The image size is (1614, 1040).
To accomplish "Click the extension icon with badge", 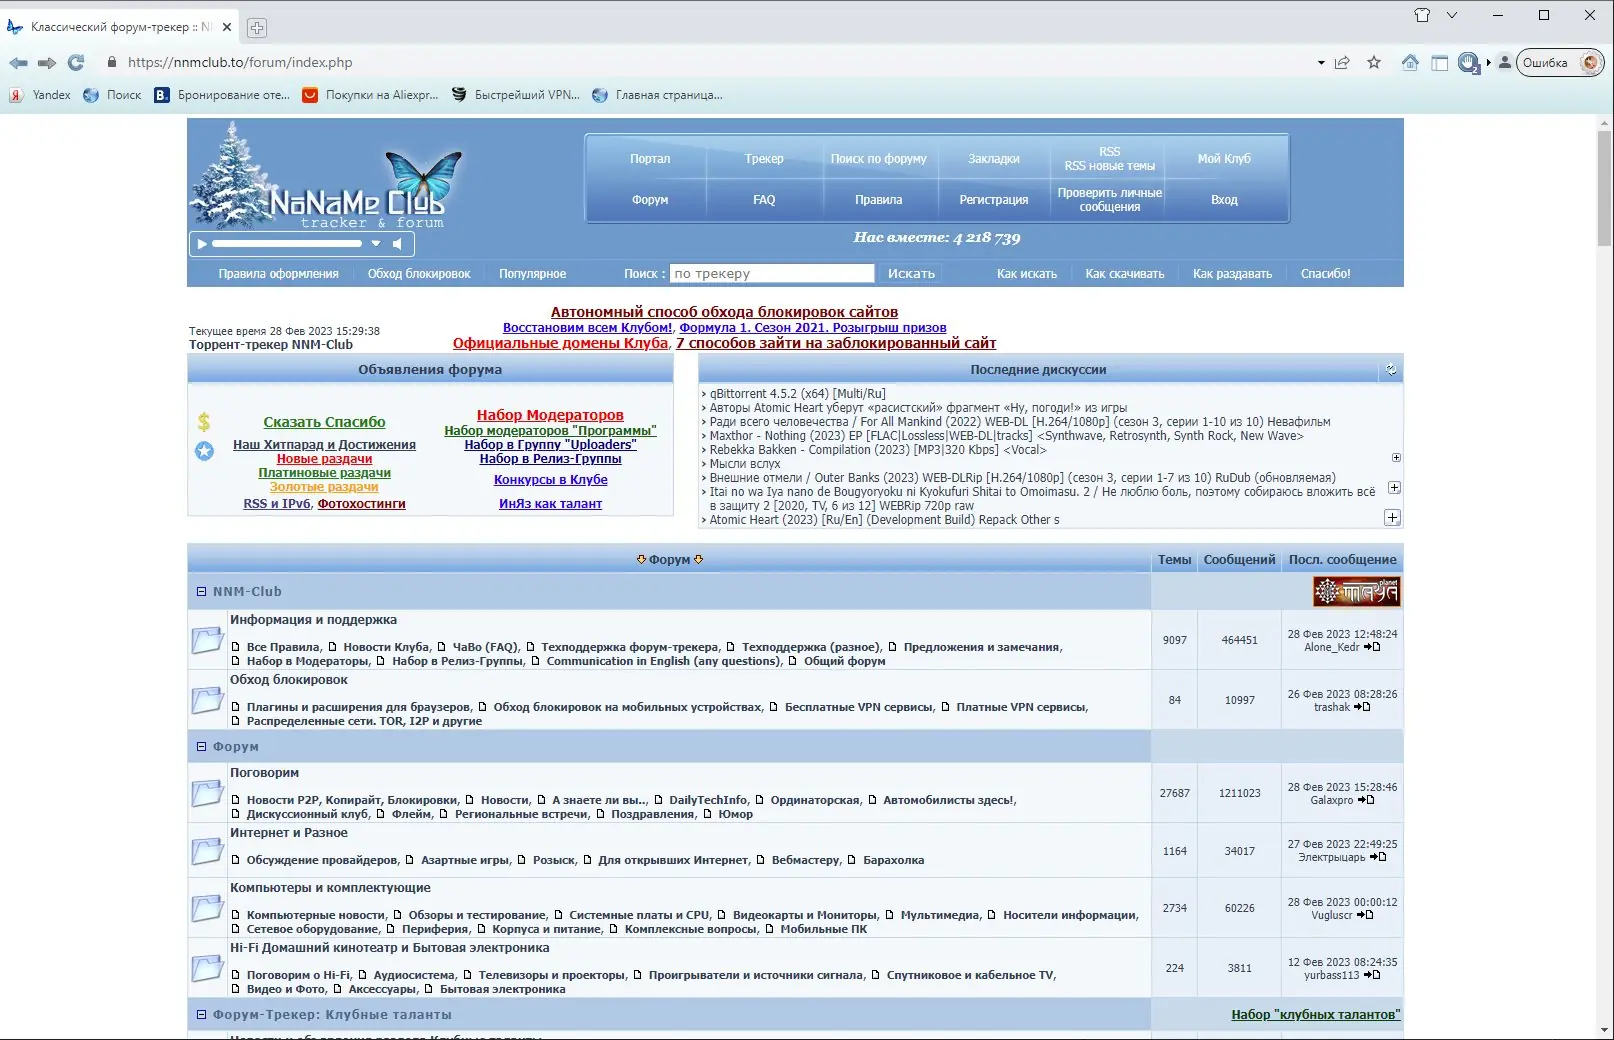I will pyautogui.click(x=1468, y=63).
